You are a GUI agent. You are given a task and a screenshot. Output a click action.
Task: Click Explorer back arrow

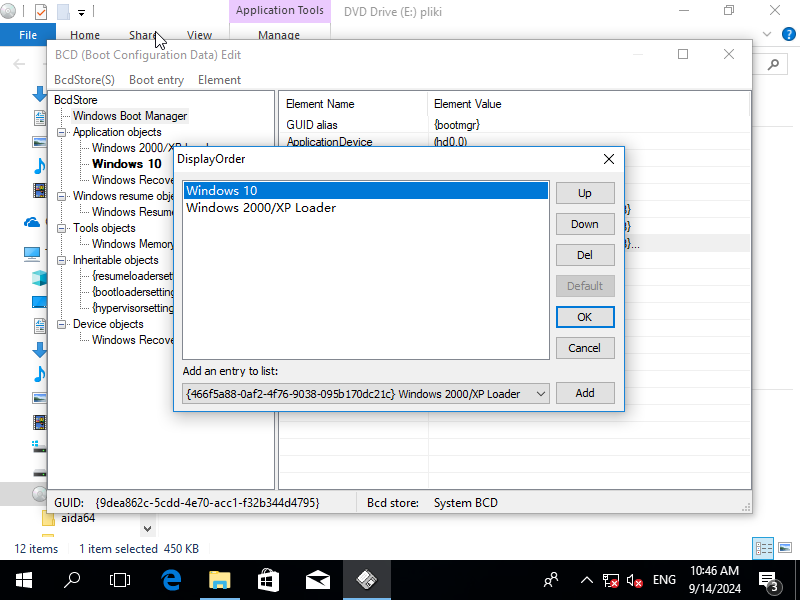pos(19,64)
